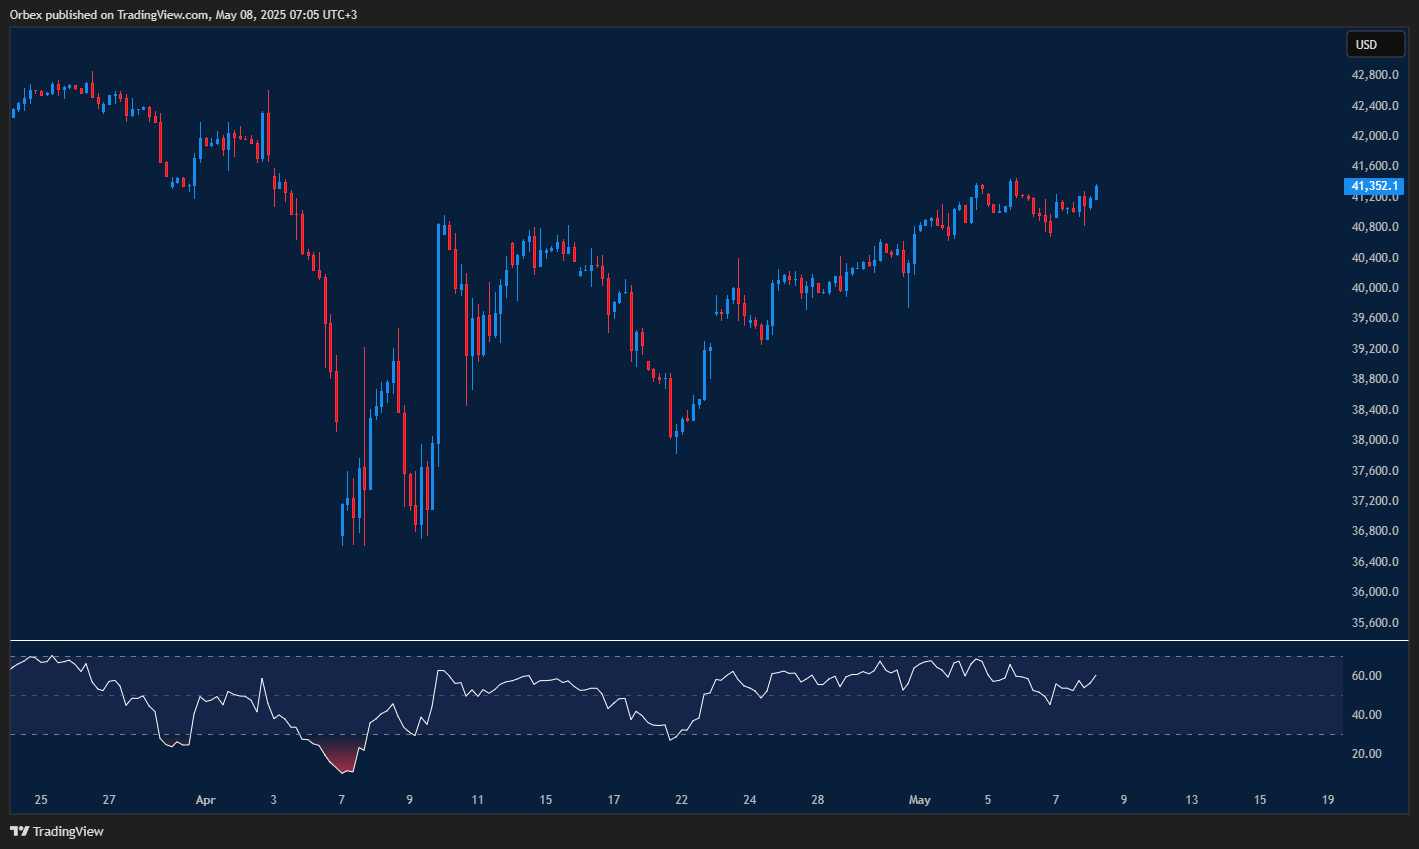Click date 13 on the time axis

coord(1192,800)
